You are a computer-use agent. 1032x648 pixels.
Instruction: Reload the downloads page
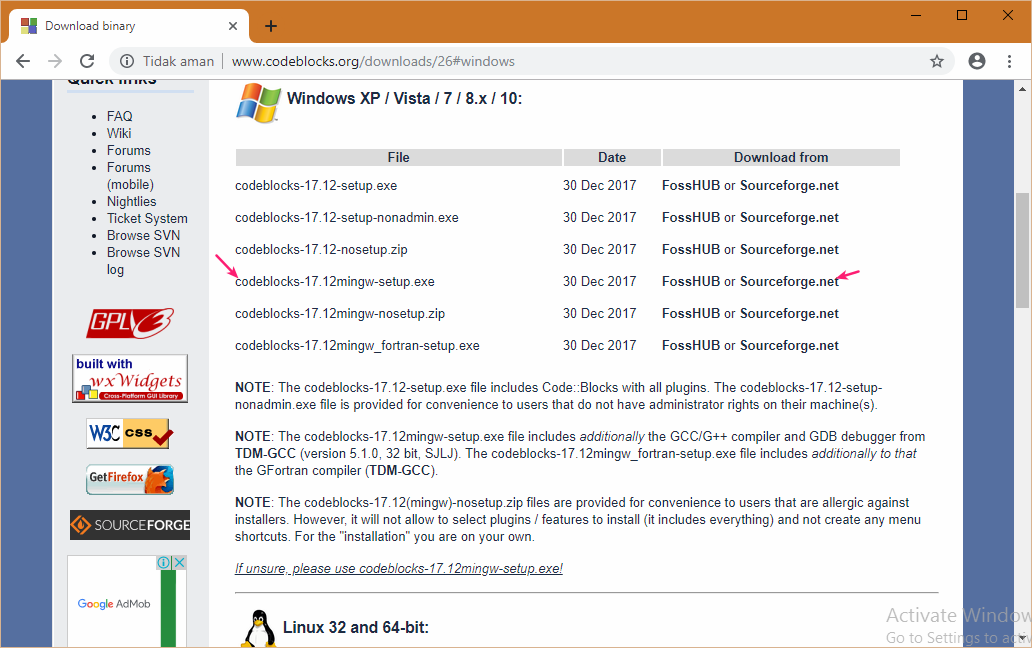tap(86, 61)
